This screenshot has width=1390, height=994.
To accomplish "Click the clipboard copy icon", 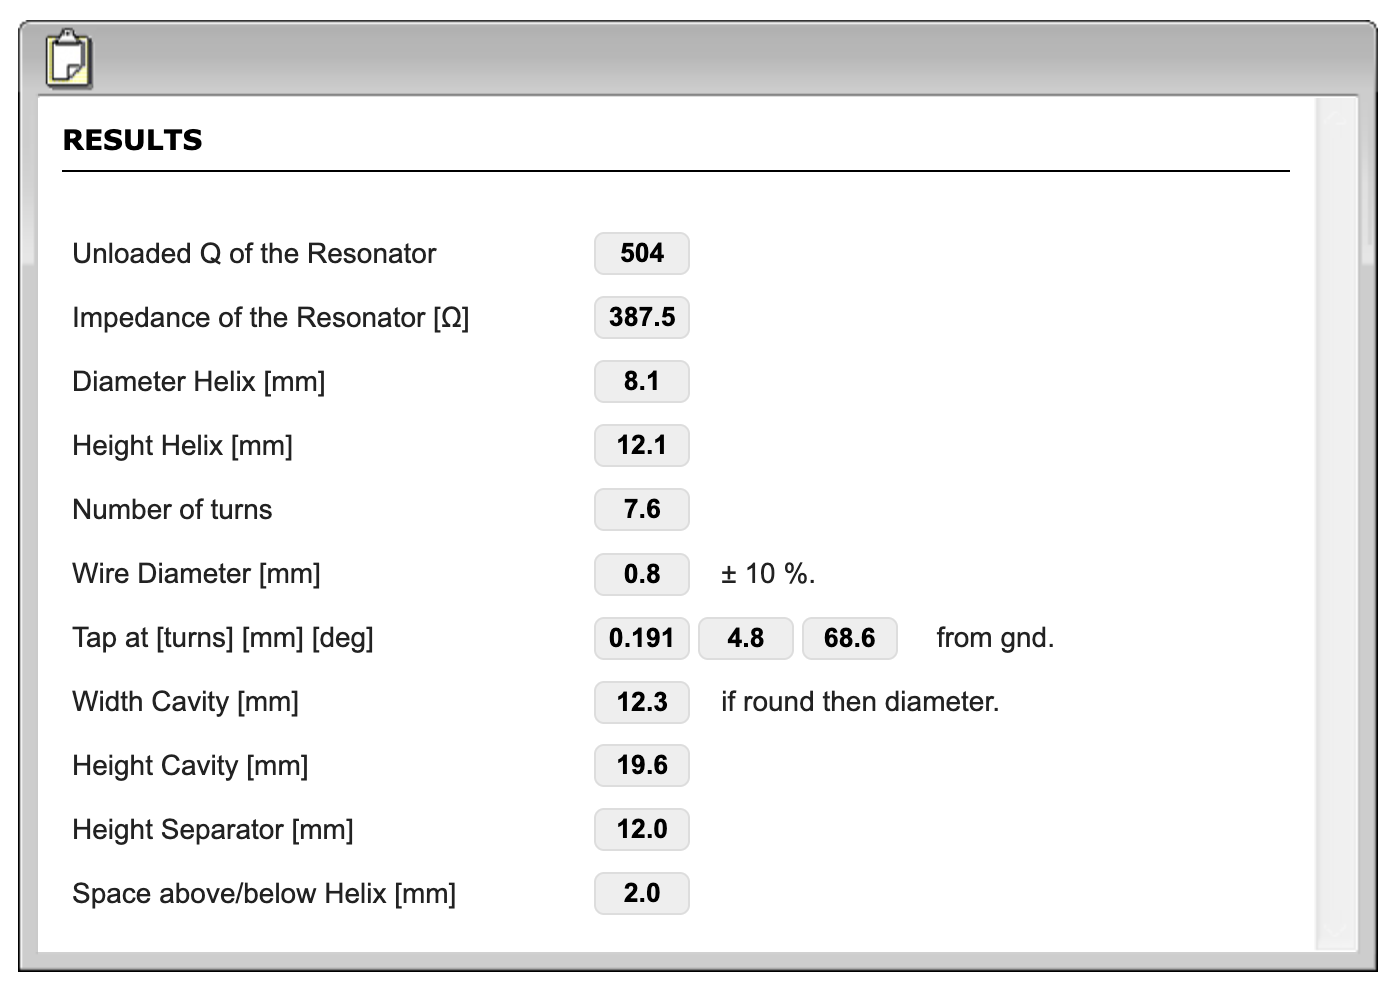I will [68, 59].
